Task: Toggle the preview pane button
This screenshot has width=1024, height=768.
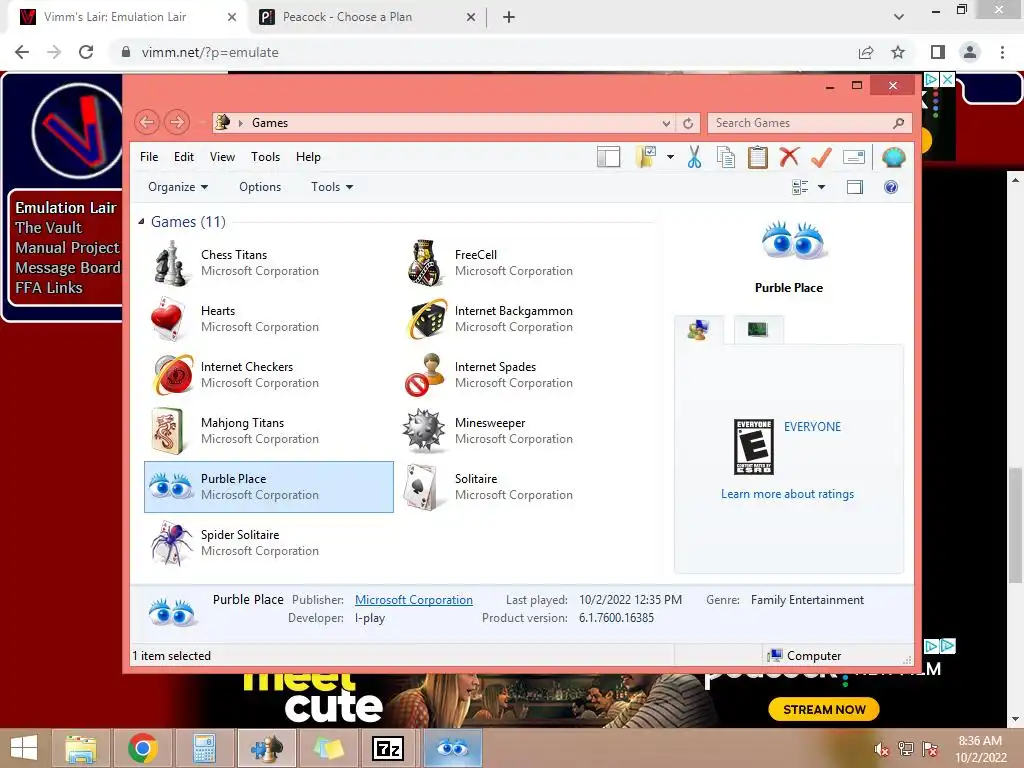Action: 855,187
